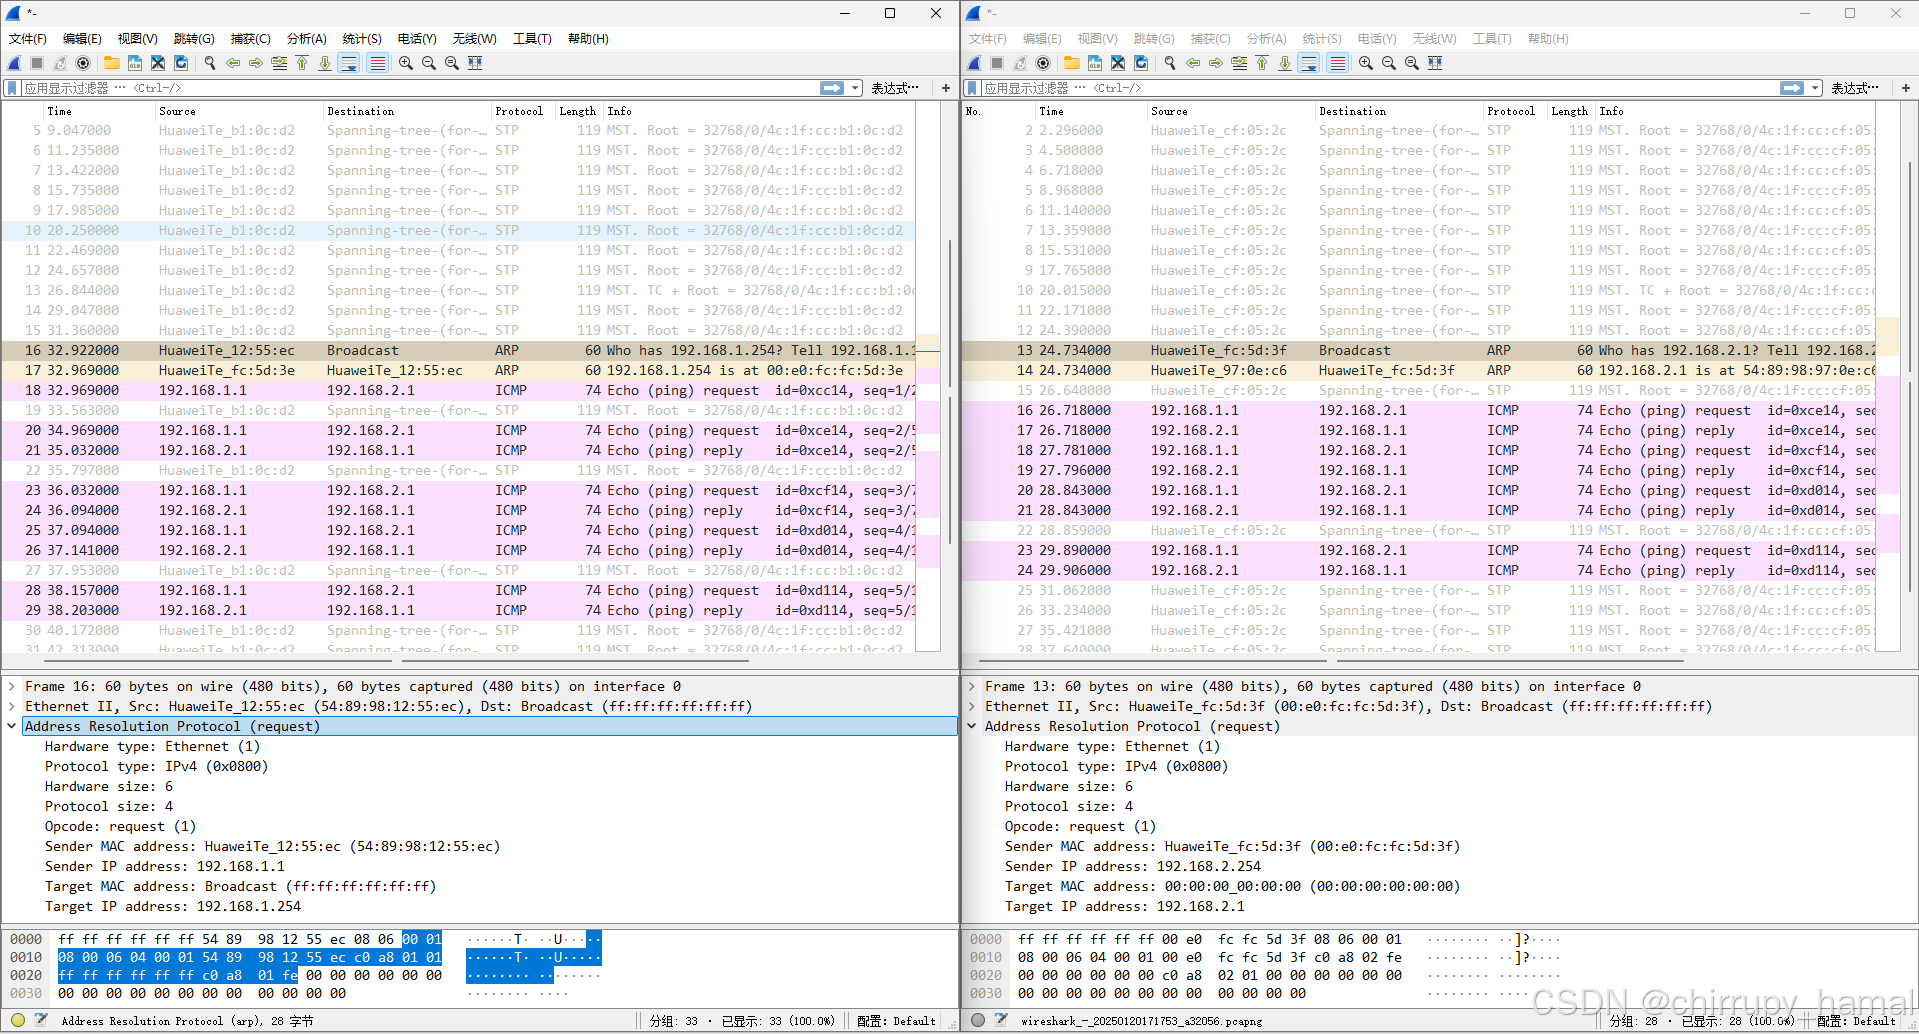Viewport: 1919px width, 1034px height.
Task: Select Target IP address 192.168.2.1 line in right window
Action: (x=1125, y=906)
